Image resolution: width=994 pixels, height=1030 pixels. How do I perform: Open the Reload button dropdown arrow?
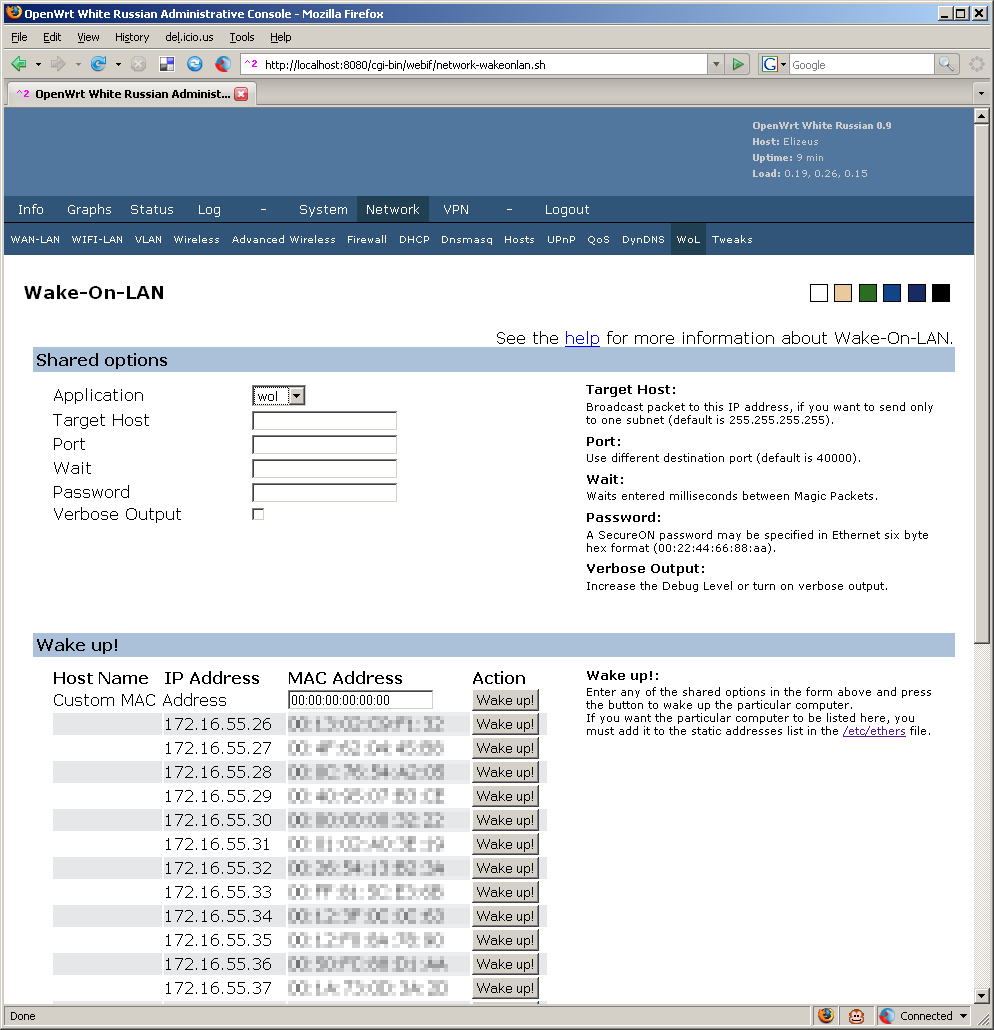click(118, 64)
